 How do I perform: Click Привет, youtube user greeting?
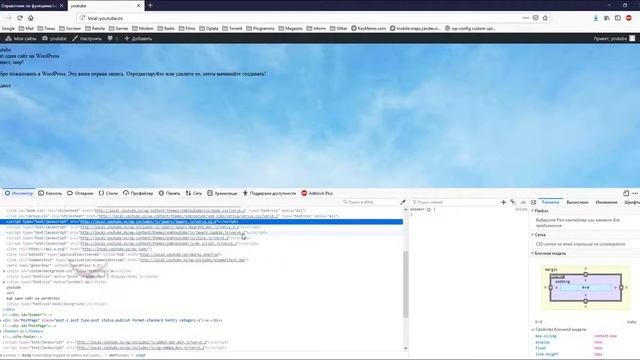(614, 38)
